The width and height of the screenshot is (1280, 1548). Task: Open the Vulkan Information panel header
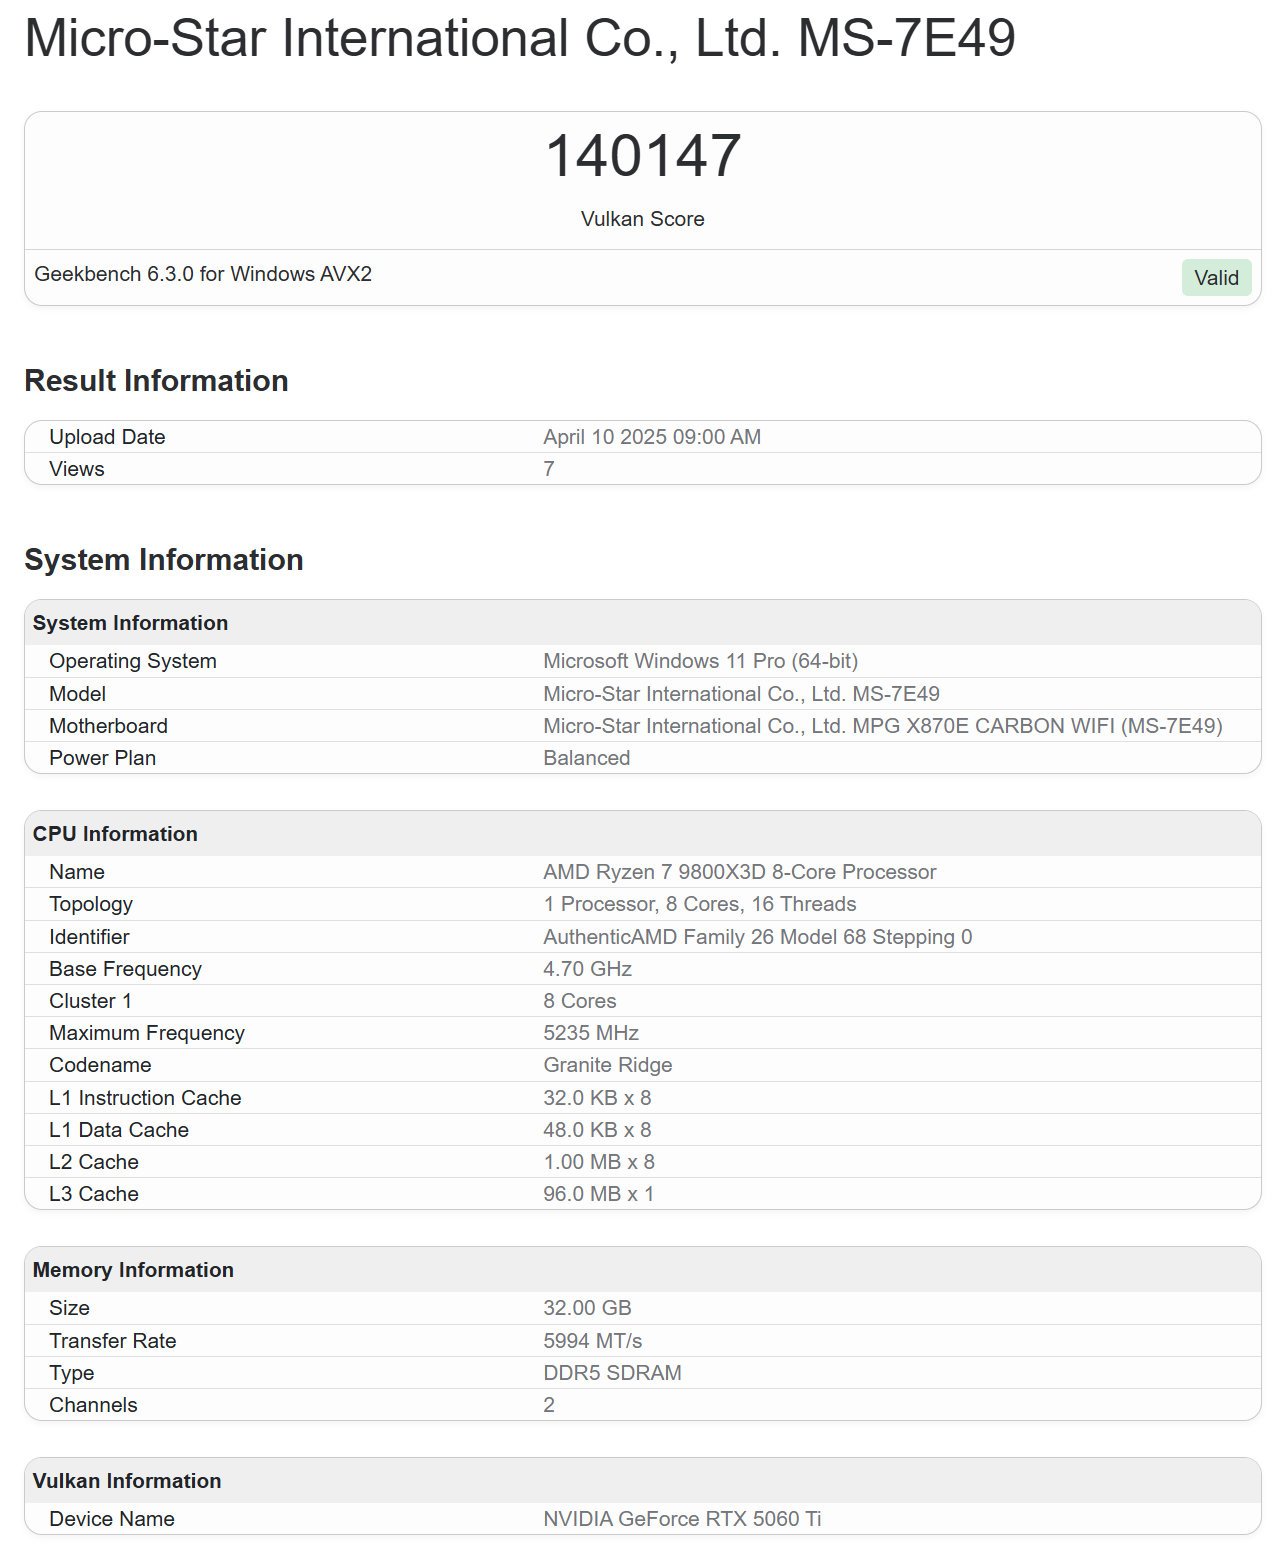pyautogui.click(x=125, y=1481)
